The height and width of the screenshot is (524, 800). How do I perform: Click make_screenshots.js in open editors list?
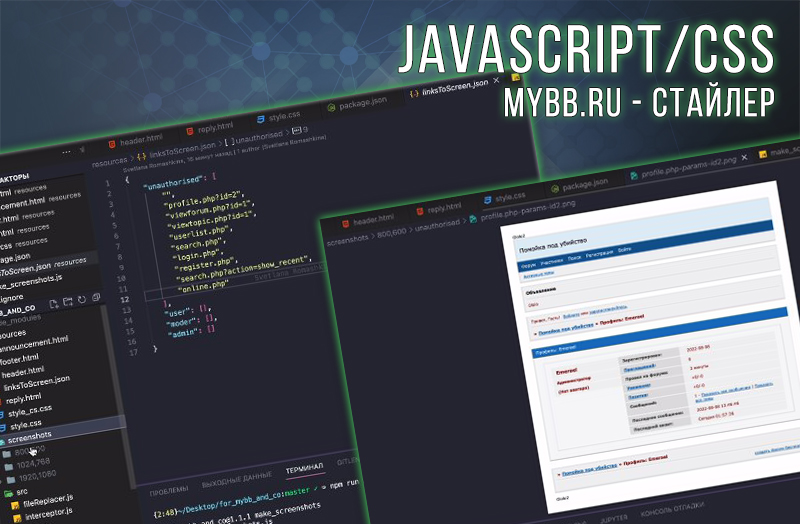point(31,281)
